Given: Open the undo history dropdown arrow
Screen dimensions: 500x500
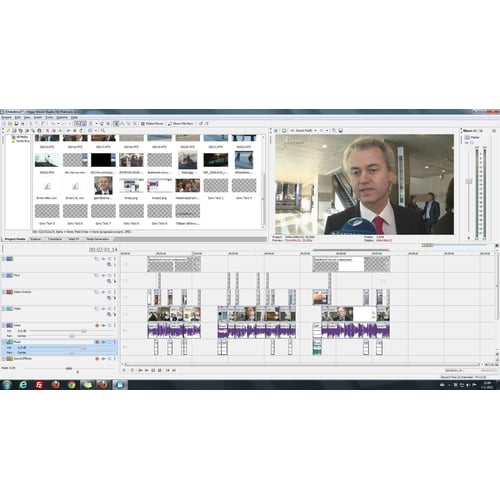Looking at the screenshot, I should pyautogui.click(x=58, y=124).
